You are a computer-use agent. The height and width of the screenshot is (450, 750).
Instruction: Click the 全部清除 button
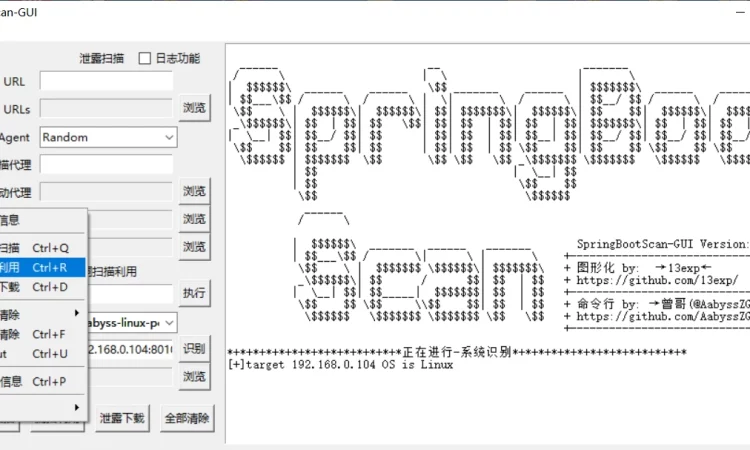coord(187,418)
